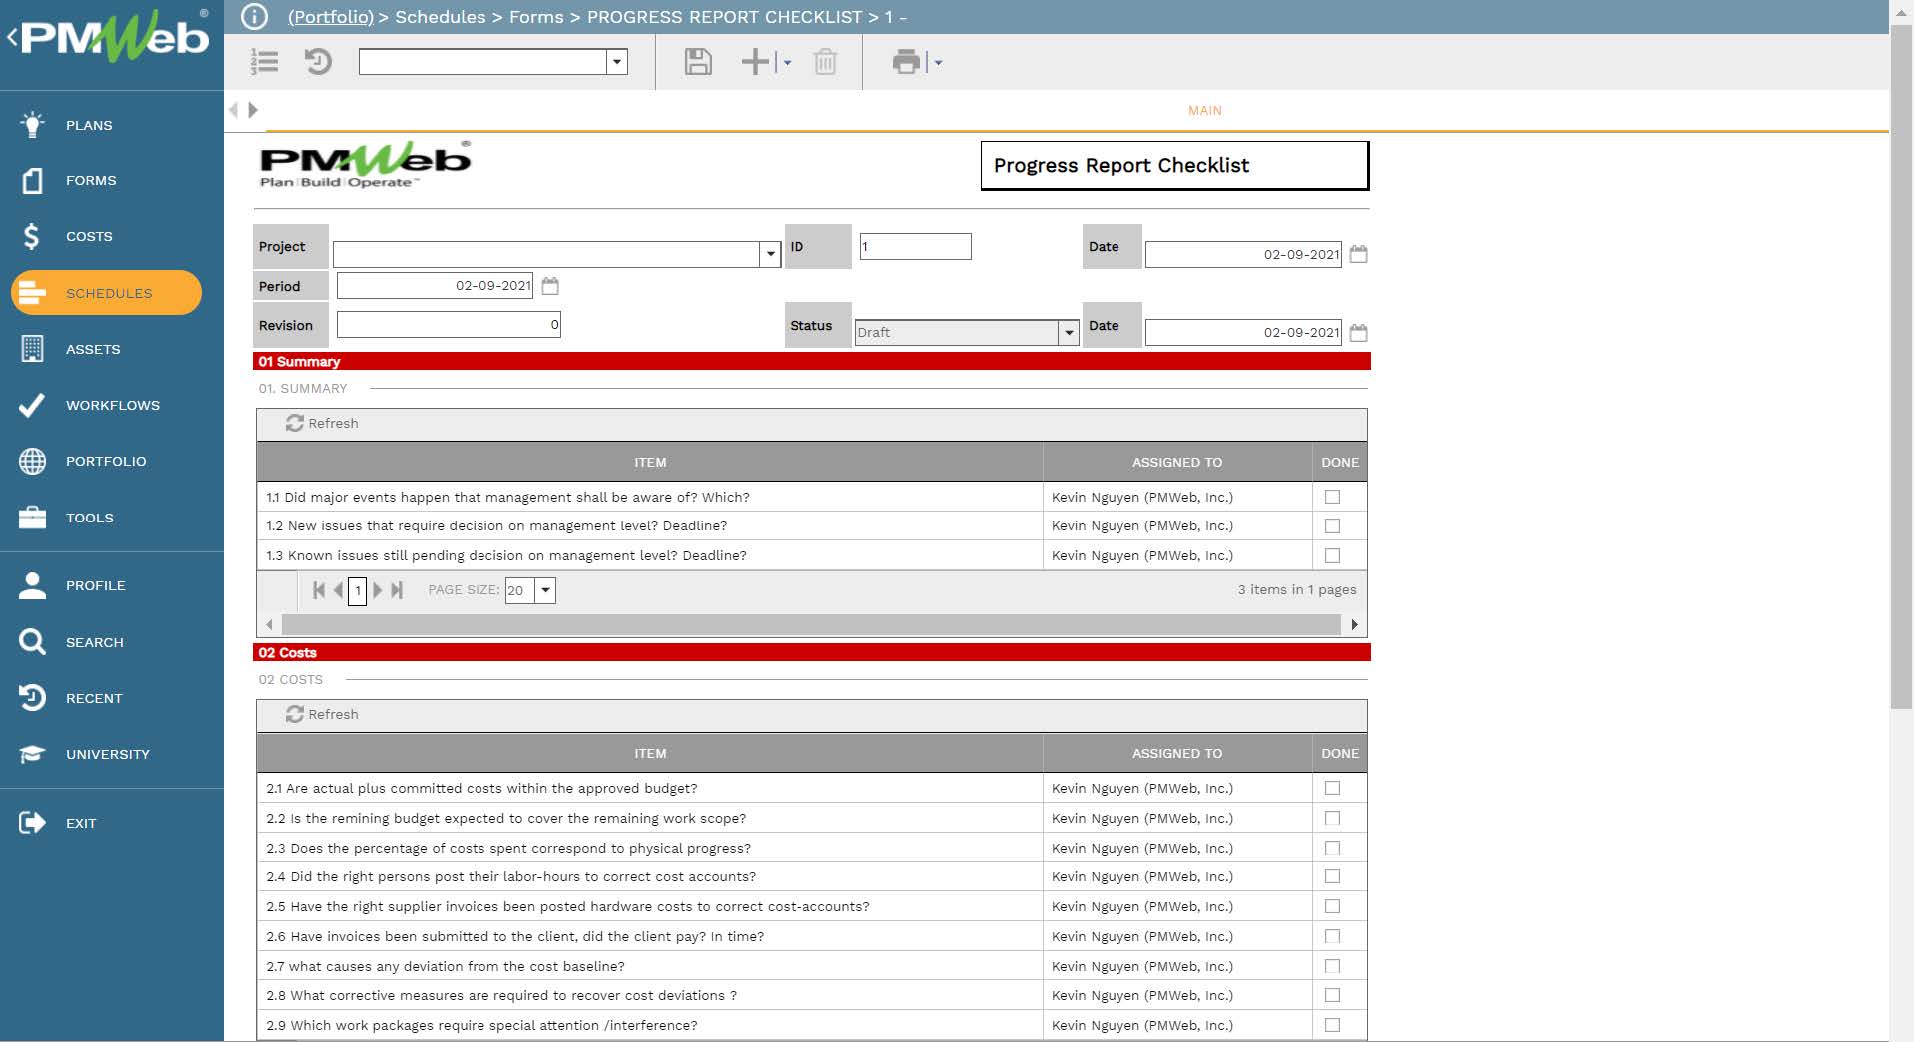Click the numbered list view icon
Screen dimensions: 1914x1042
[x=264, y=62]
